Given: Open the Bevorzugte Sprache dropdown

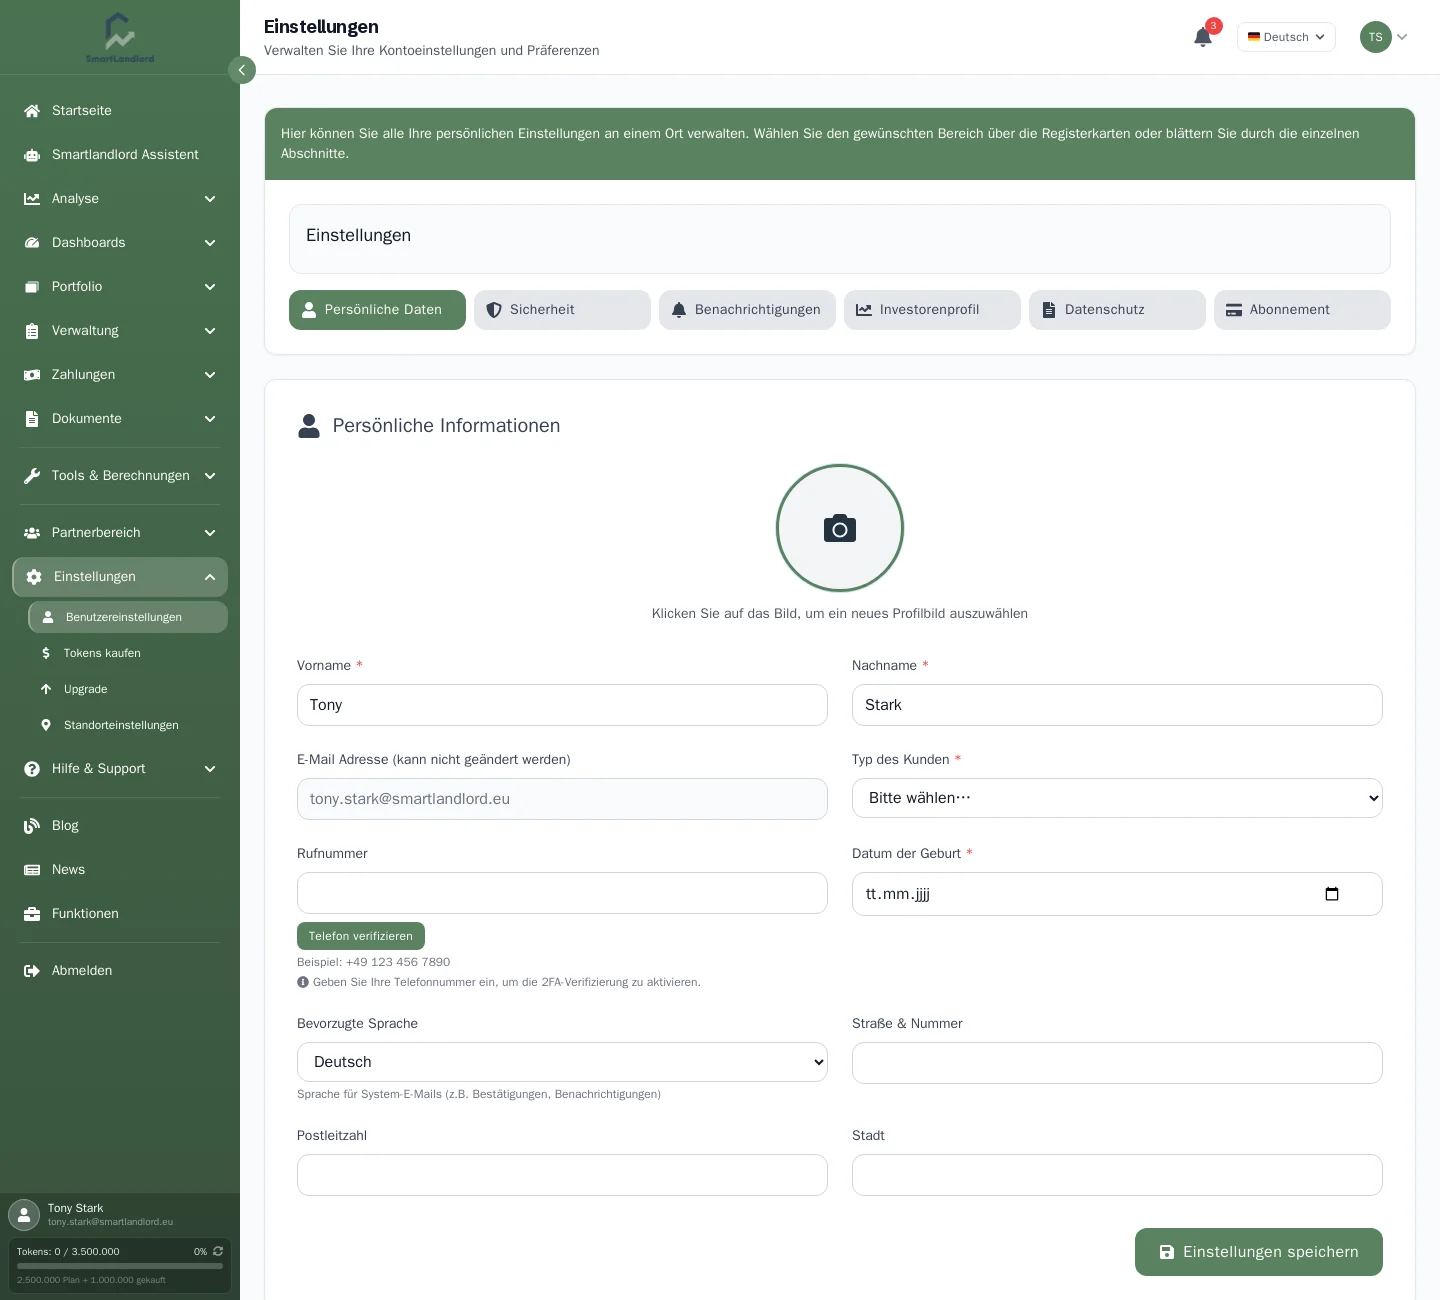Looking at the screenshot, I should [x=562, y=1062].
